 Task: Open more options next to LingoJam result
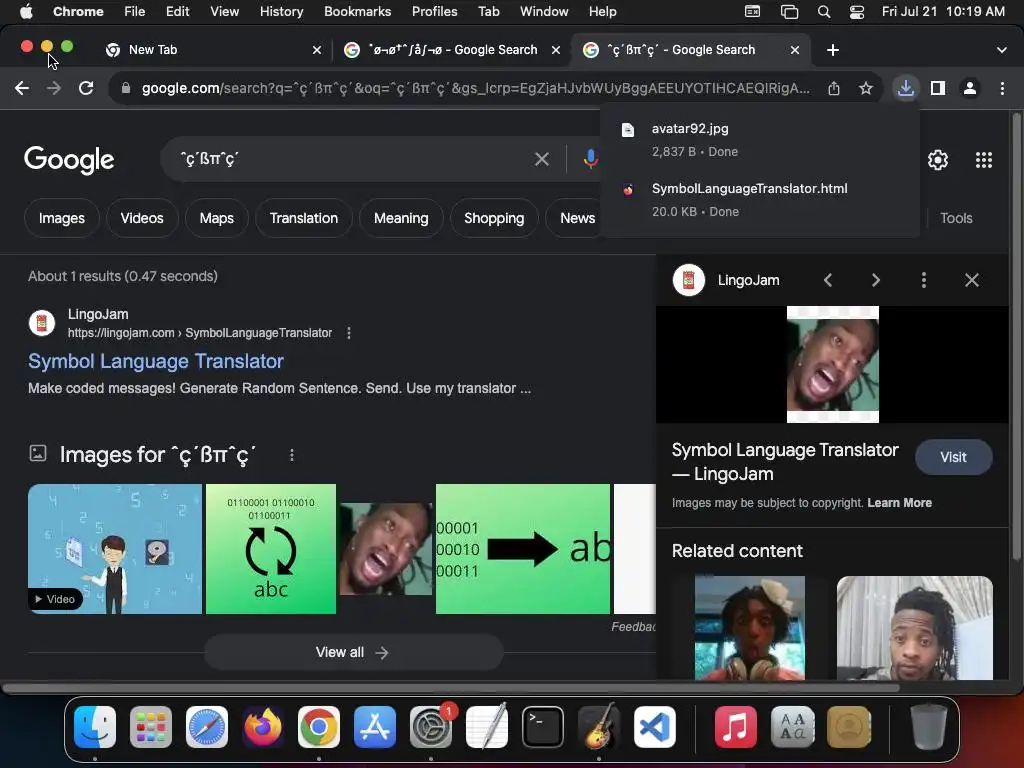pyautogui.click(x=349, y=333)
